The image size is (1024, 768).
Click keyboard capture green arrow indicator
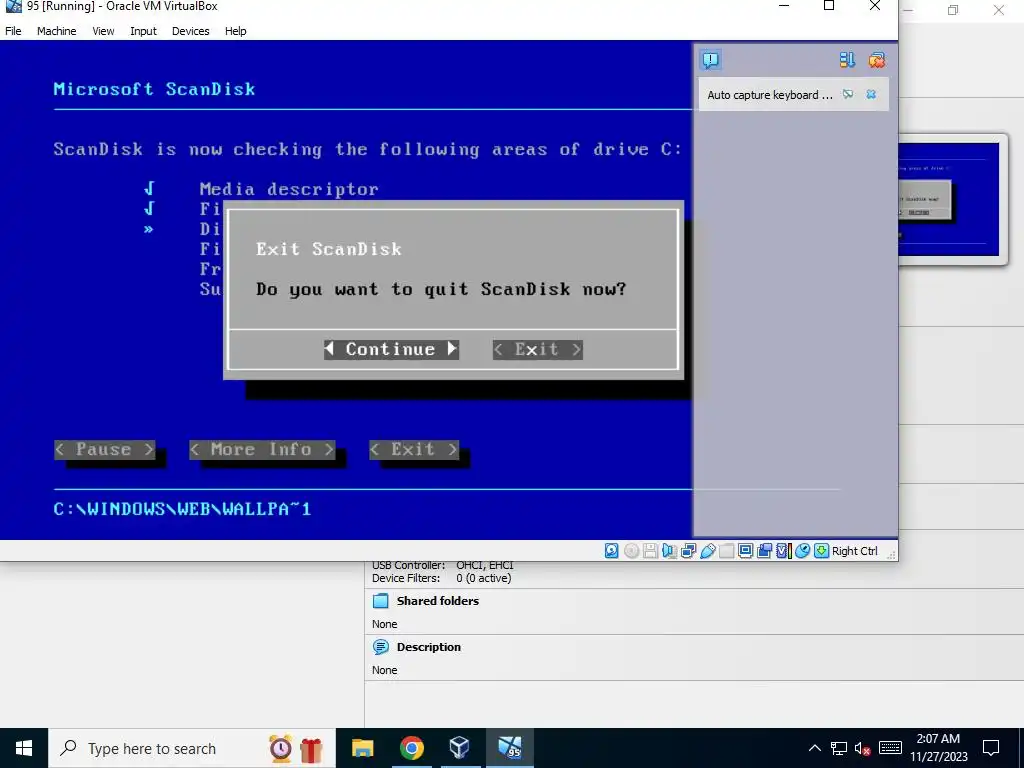click(821, 551)
